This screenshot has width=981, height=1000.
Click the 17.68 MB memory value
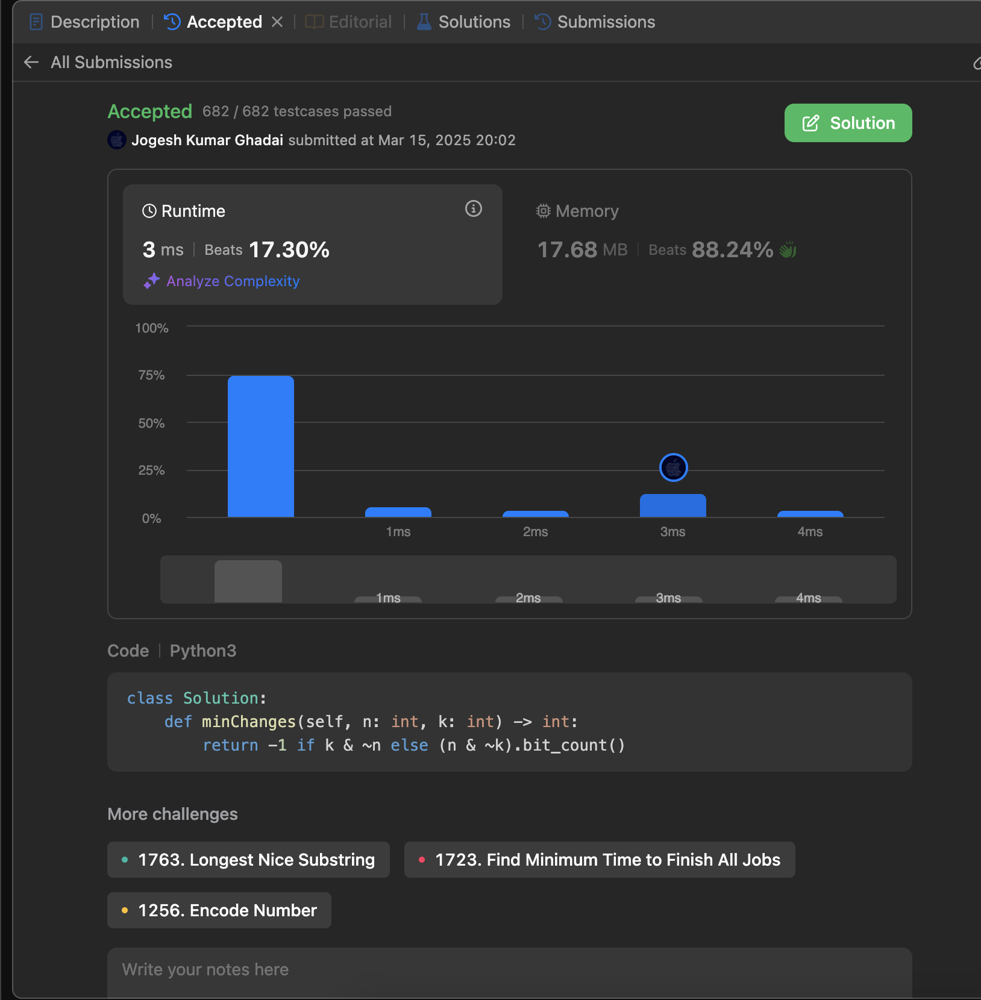582,249
